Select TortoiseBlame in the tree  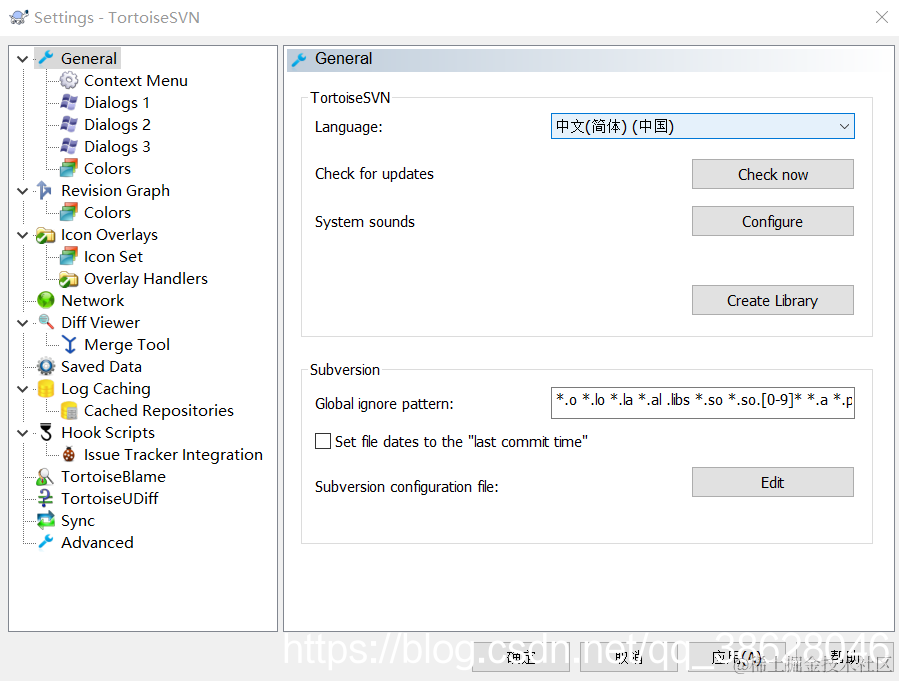[x=114, y=476]
